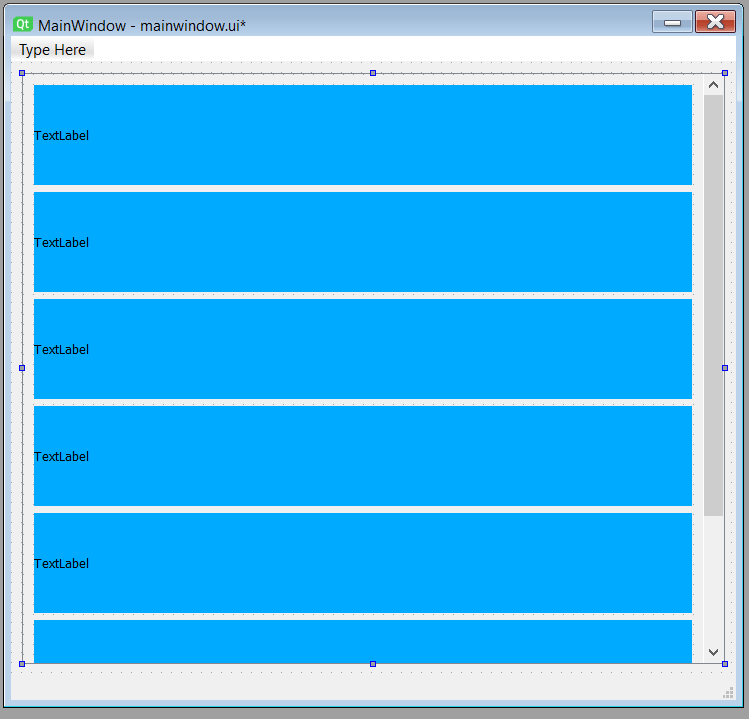Select the first TextLabel from top
Screen dimensions: 749x719
[x=363, y=135]
